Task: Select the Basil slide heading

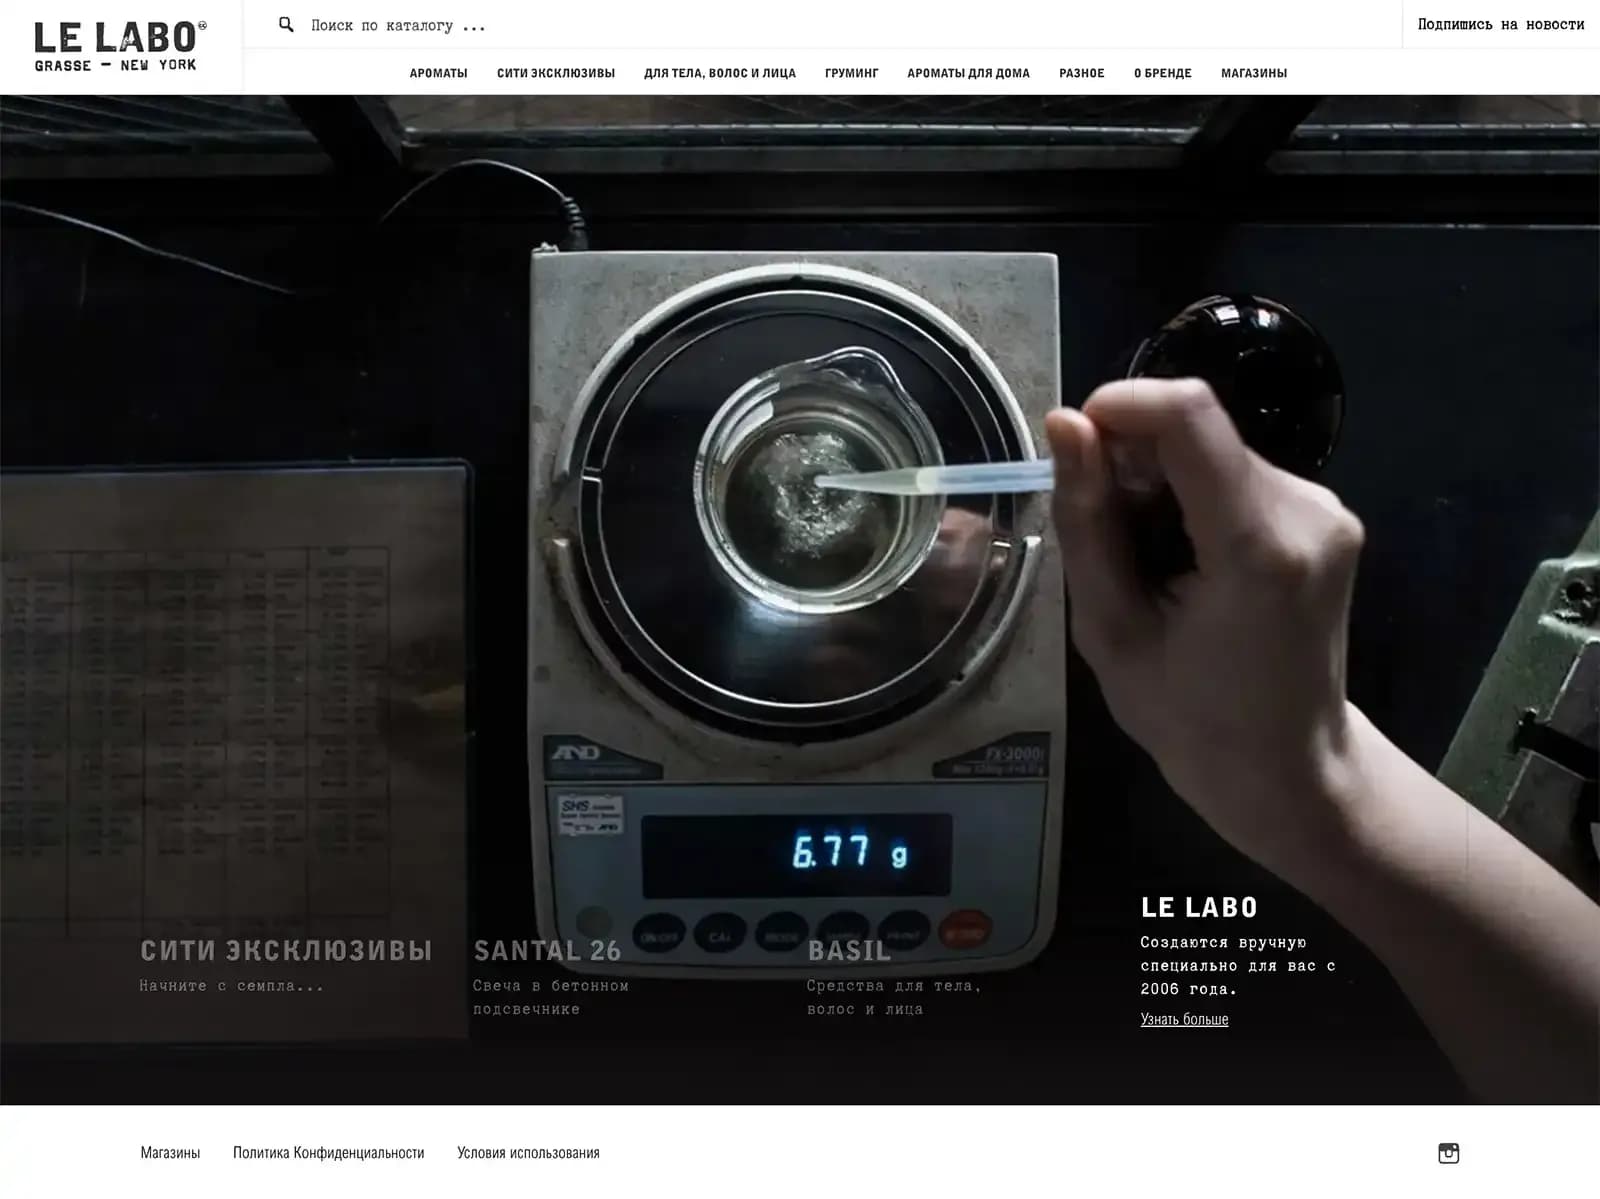Action: (x=849, y=950)
